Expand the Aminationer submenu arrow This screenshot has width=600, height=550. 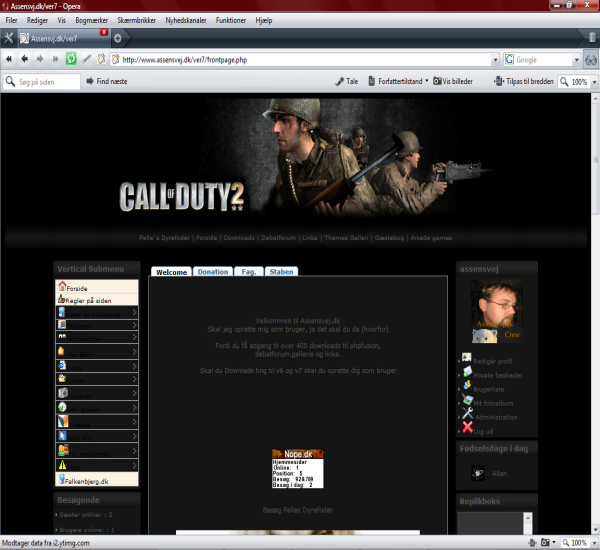tap(135, 337)
